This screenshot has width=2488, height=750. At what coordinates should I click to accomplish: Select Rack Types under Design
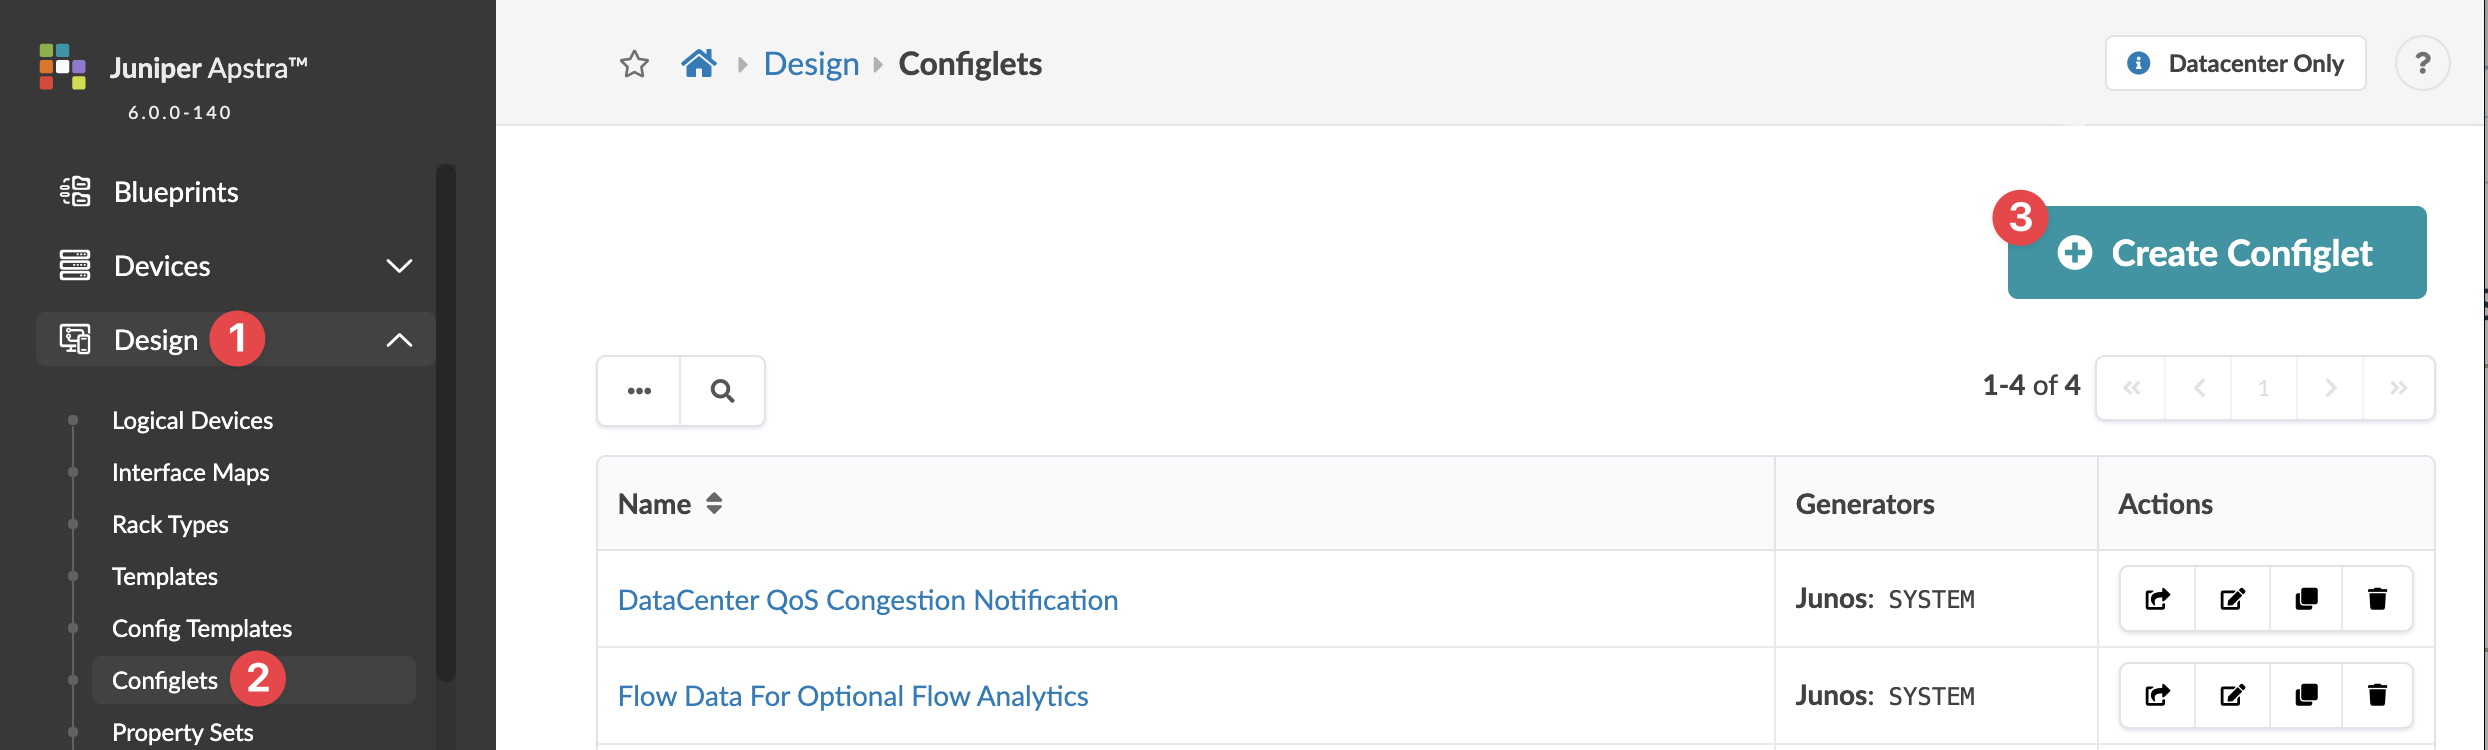pyautogui.click(x=170, y=525)
